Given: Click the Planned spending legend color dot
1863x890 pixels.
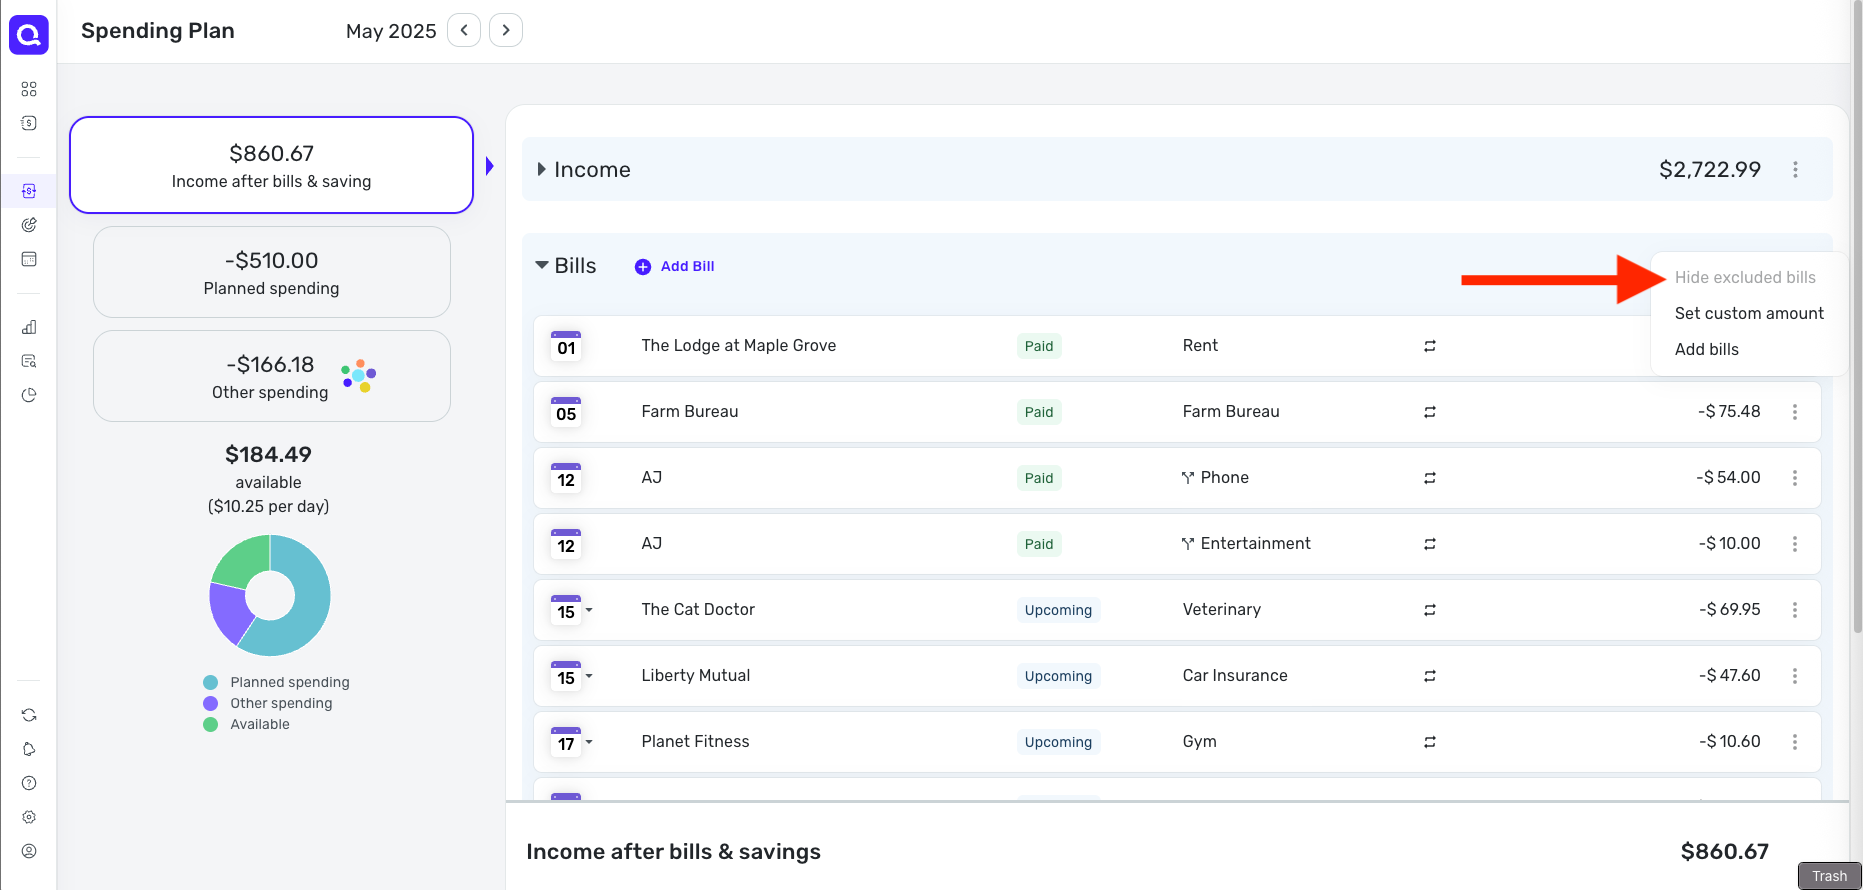Looking at the screenshot, I should coord(210,682).
